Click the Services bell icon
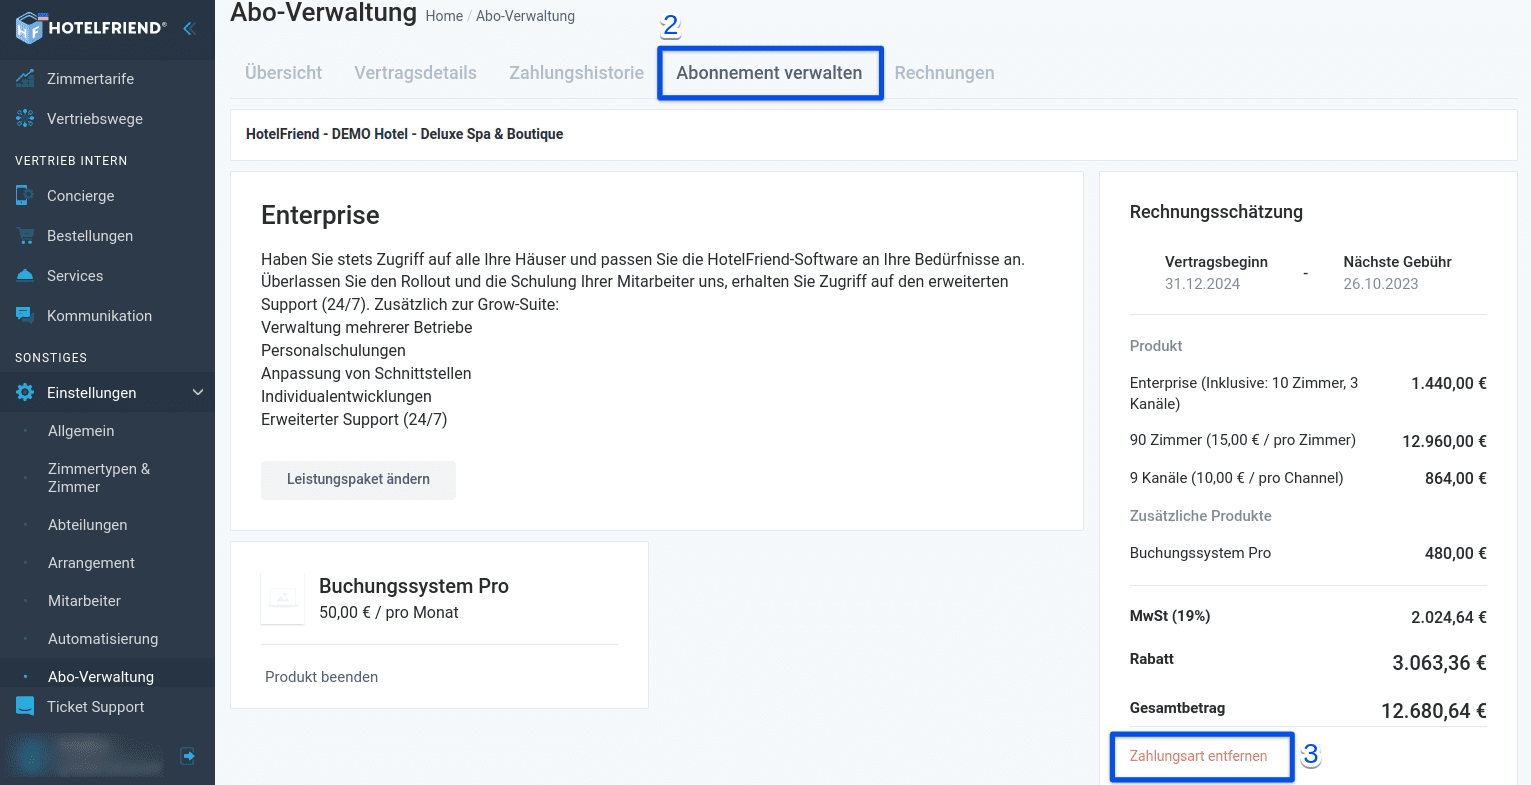The image size is (1531, 785). [x=25, y=275]
